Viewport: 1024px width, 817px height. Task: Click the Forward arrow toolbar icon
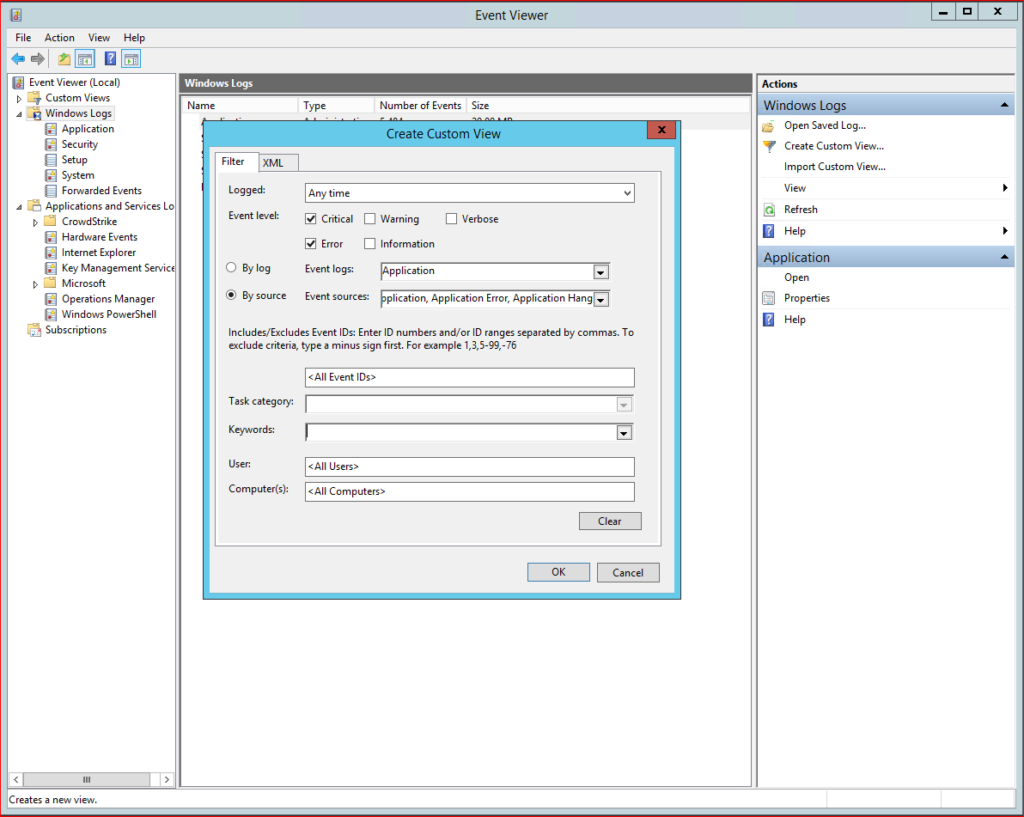pos(38,59)
